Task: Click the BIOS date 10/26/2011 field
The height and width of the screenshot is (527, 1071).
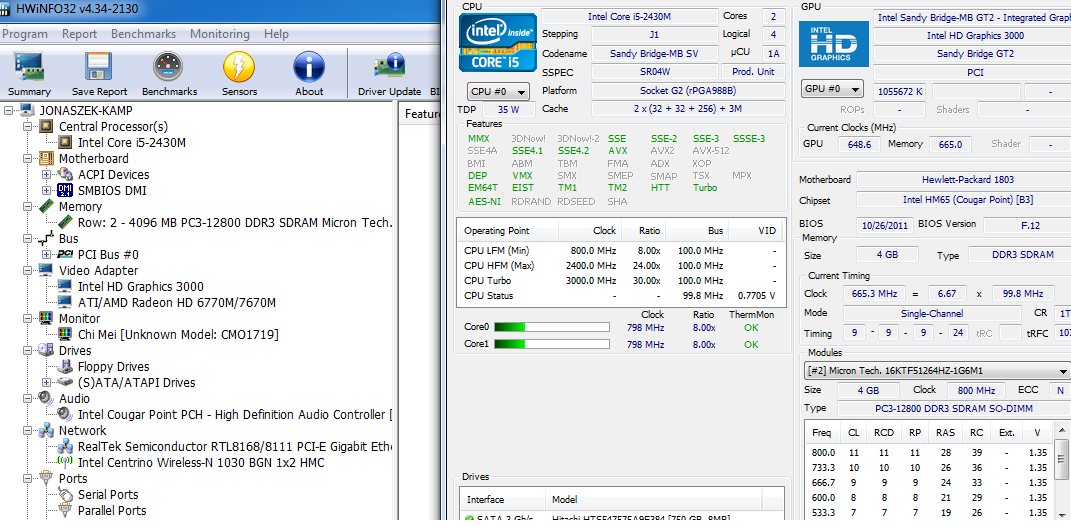Action: point(884,225)
